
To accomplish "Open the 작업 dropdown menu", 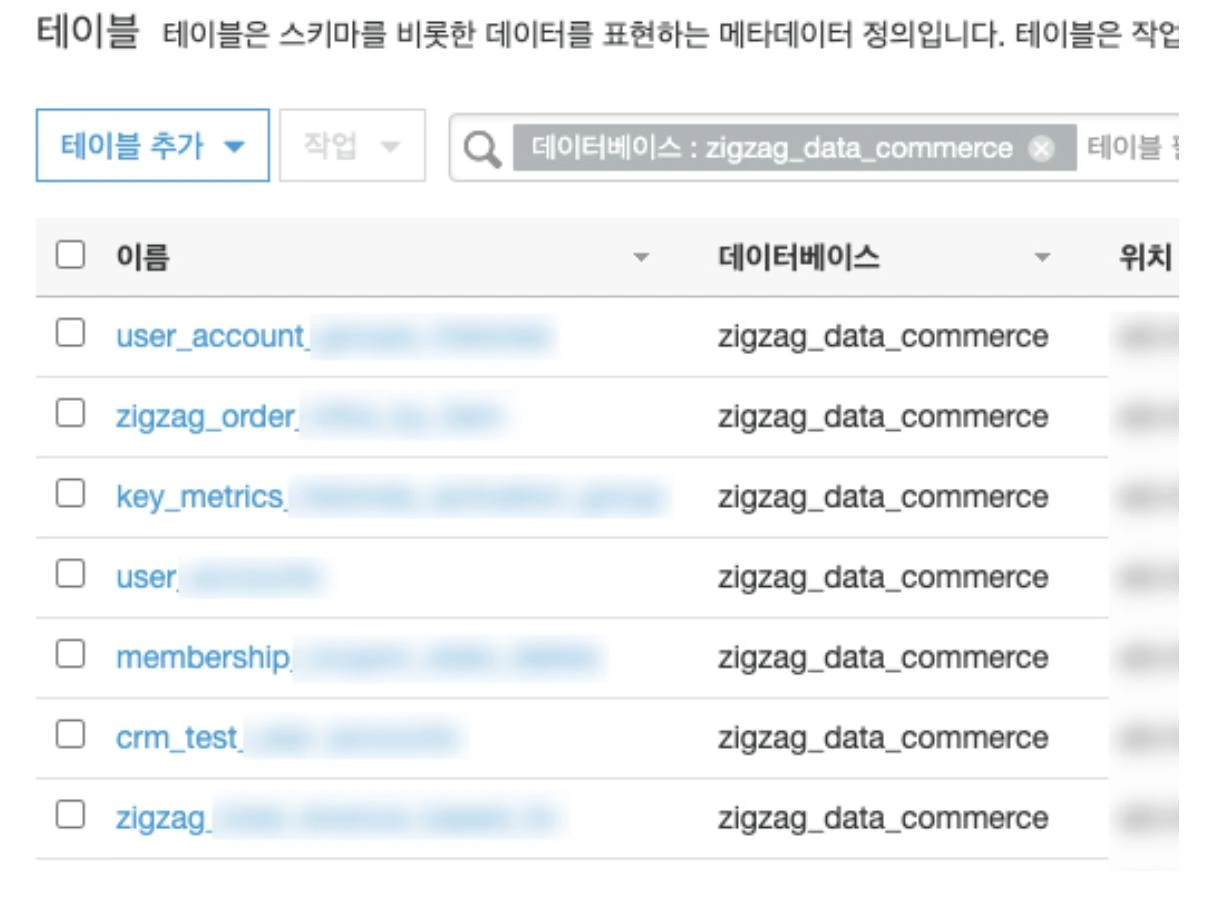I will 352,146.
